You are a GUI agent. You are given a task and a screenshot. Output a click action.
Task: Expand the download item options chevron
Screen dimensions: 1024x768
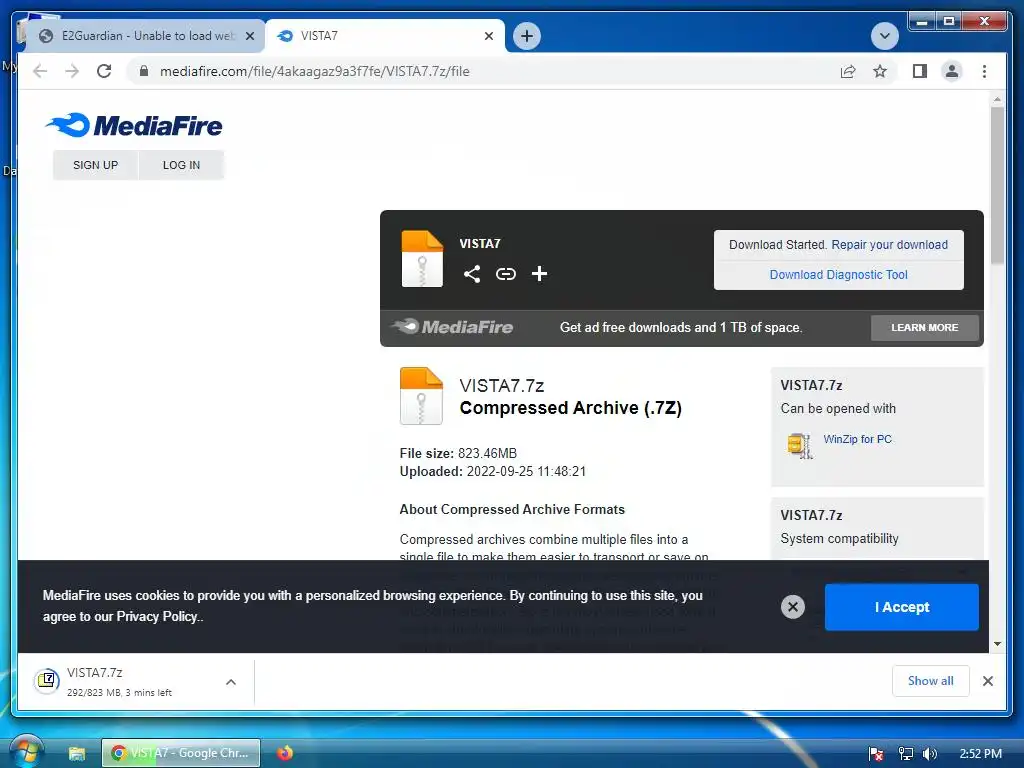(231, 682)
